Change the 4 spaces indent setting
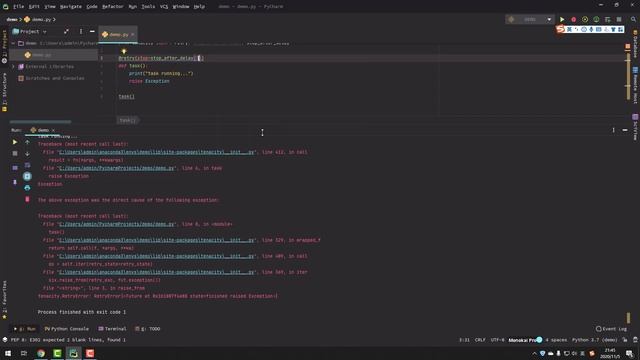Image resolution: width=640 pixels, height=360 pixels. (x=556, y=340)
